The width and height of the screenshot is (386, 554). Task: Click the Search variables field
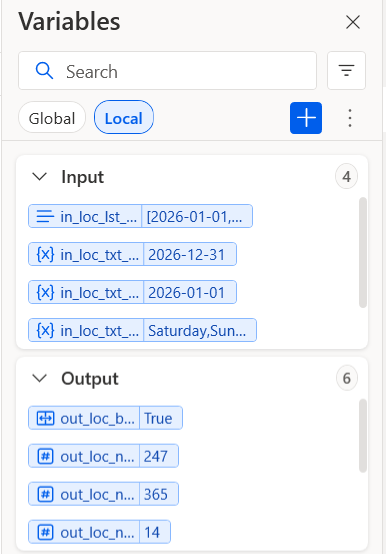tap(167, 71)
